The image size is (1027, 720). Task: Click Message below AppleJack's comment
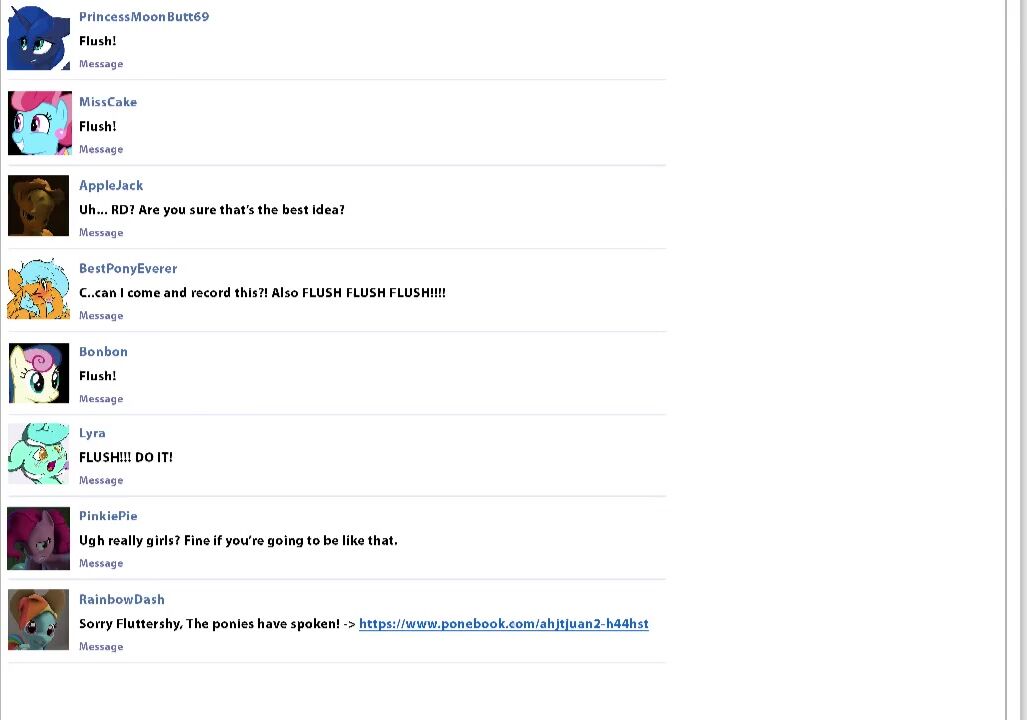click(x=101, y=233)
